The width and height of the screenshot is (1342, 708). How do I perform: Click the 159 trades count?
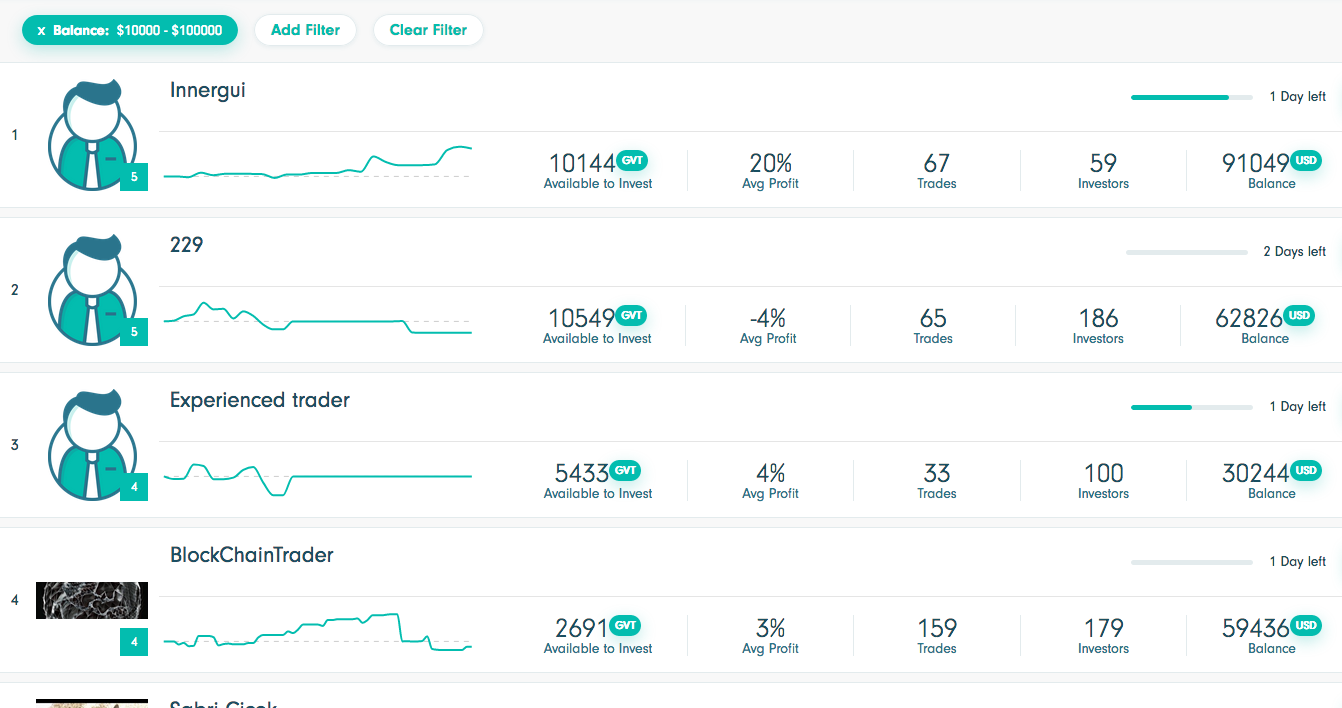[x=937, y=628]
